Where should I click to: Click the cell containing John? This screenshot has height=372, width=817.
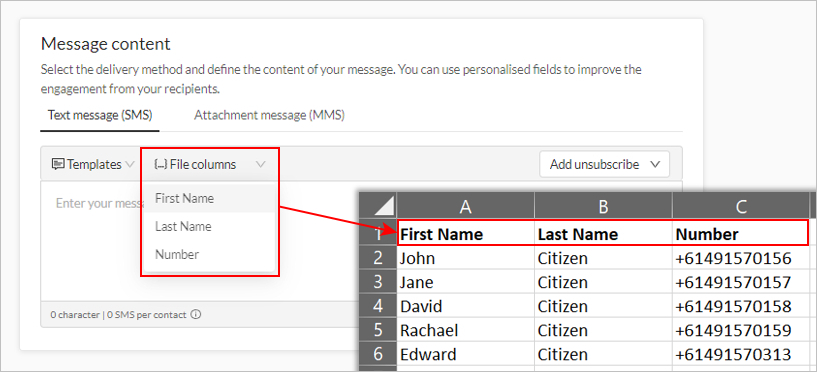click(x=466, y=258)
